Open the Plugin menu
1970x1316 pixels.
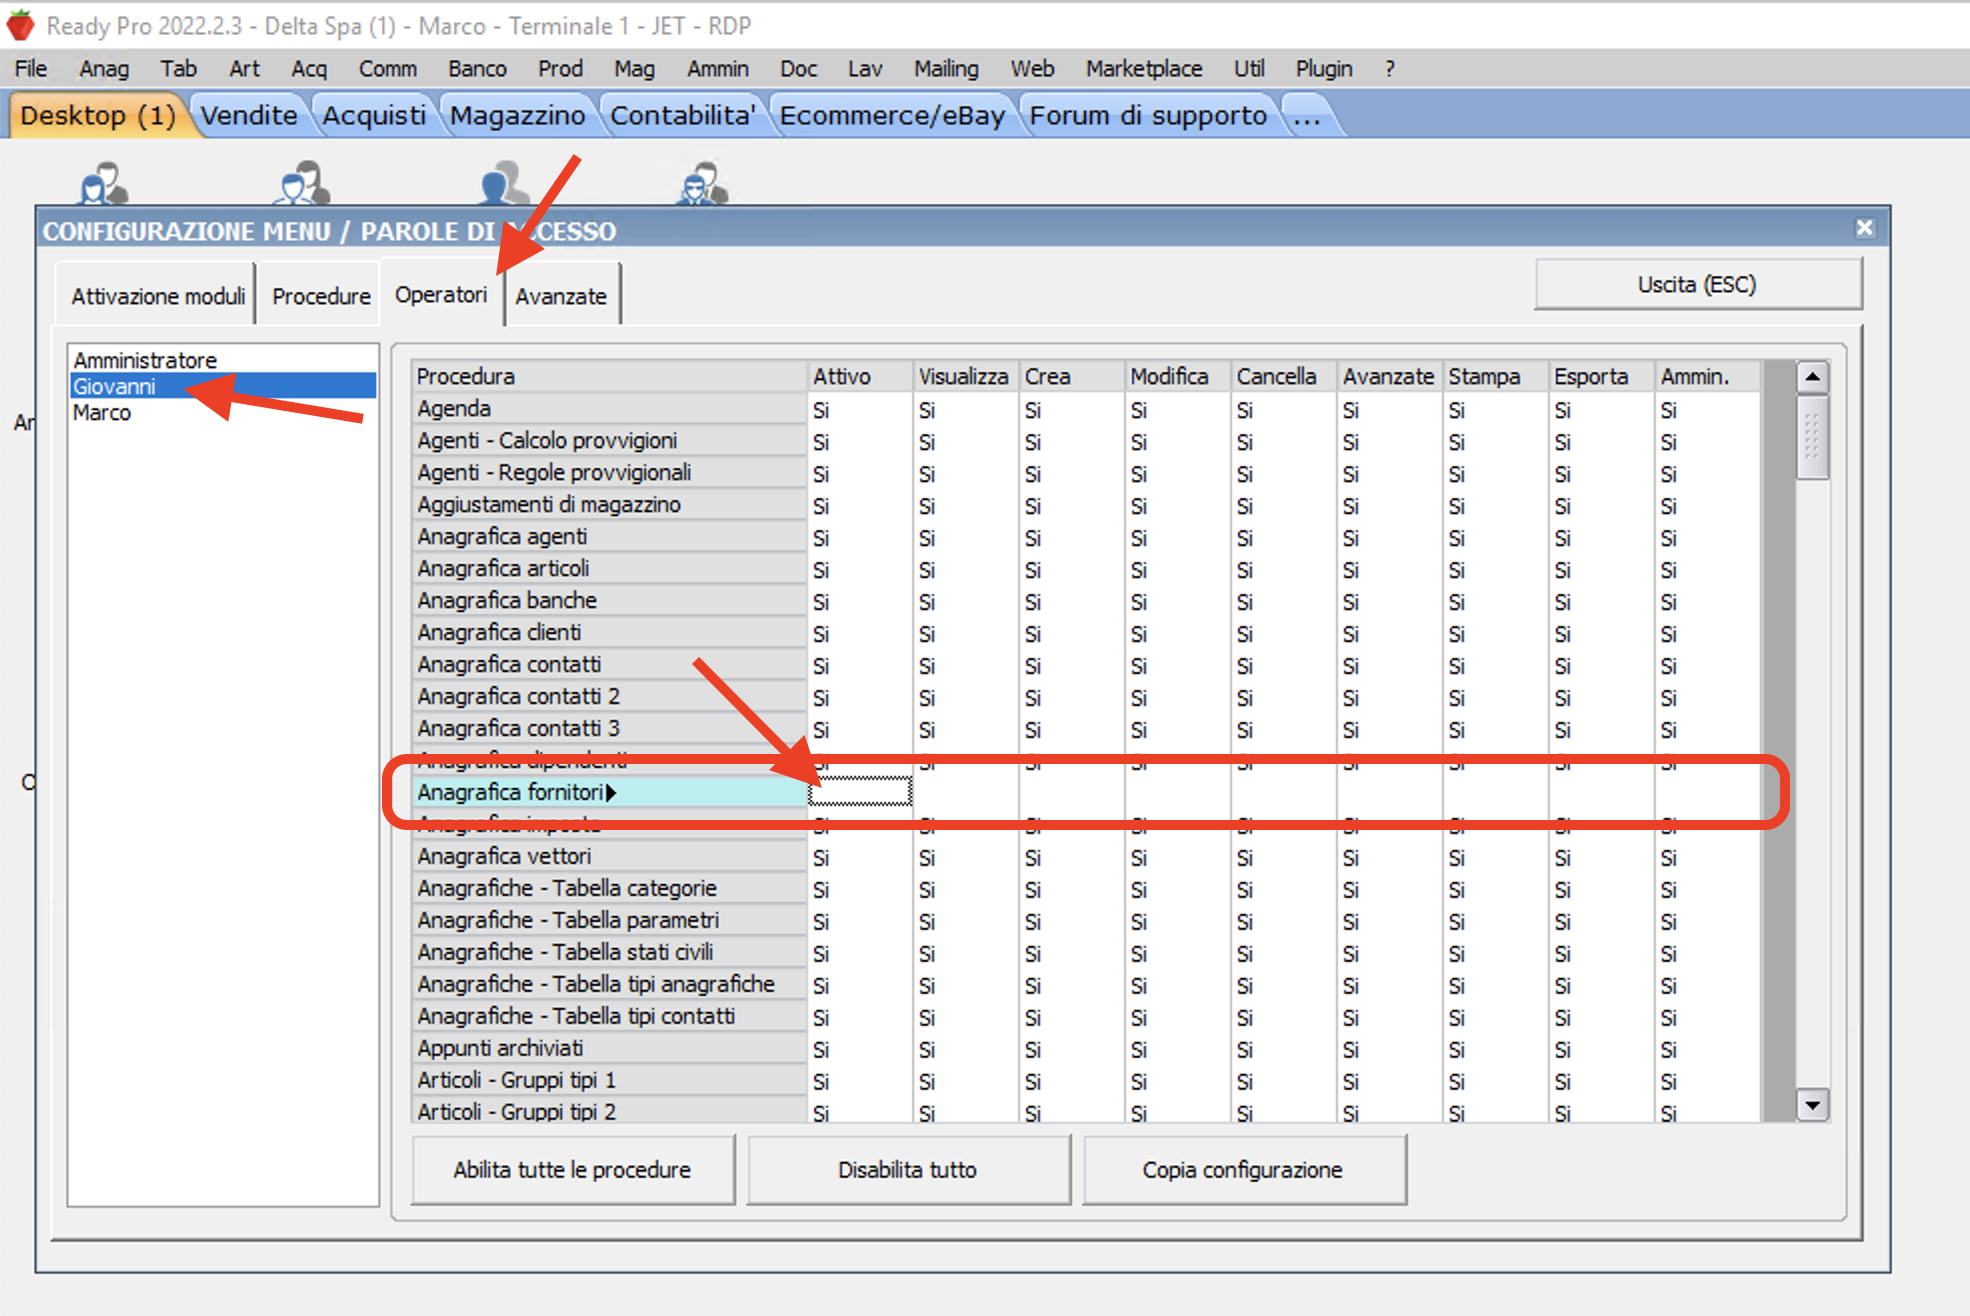(1324, 68)
